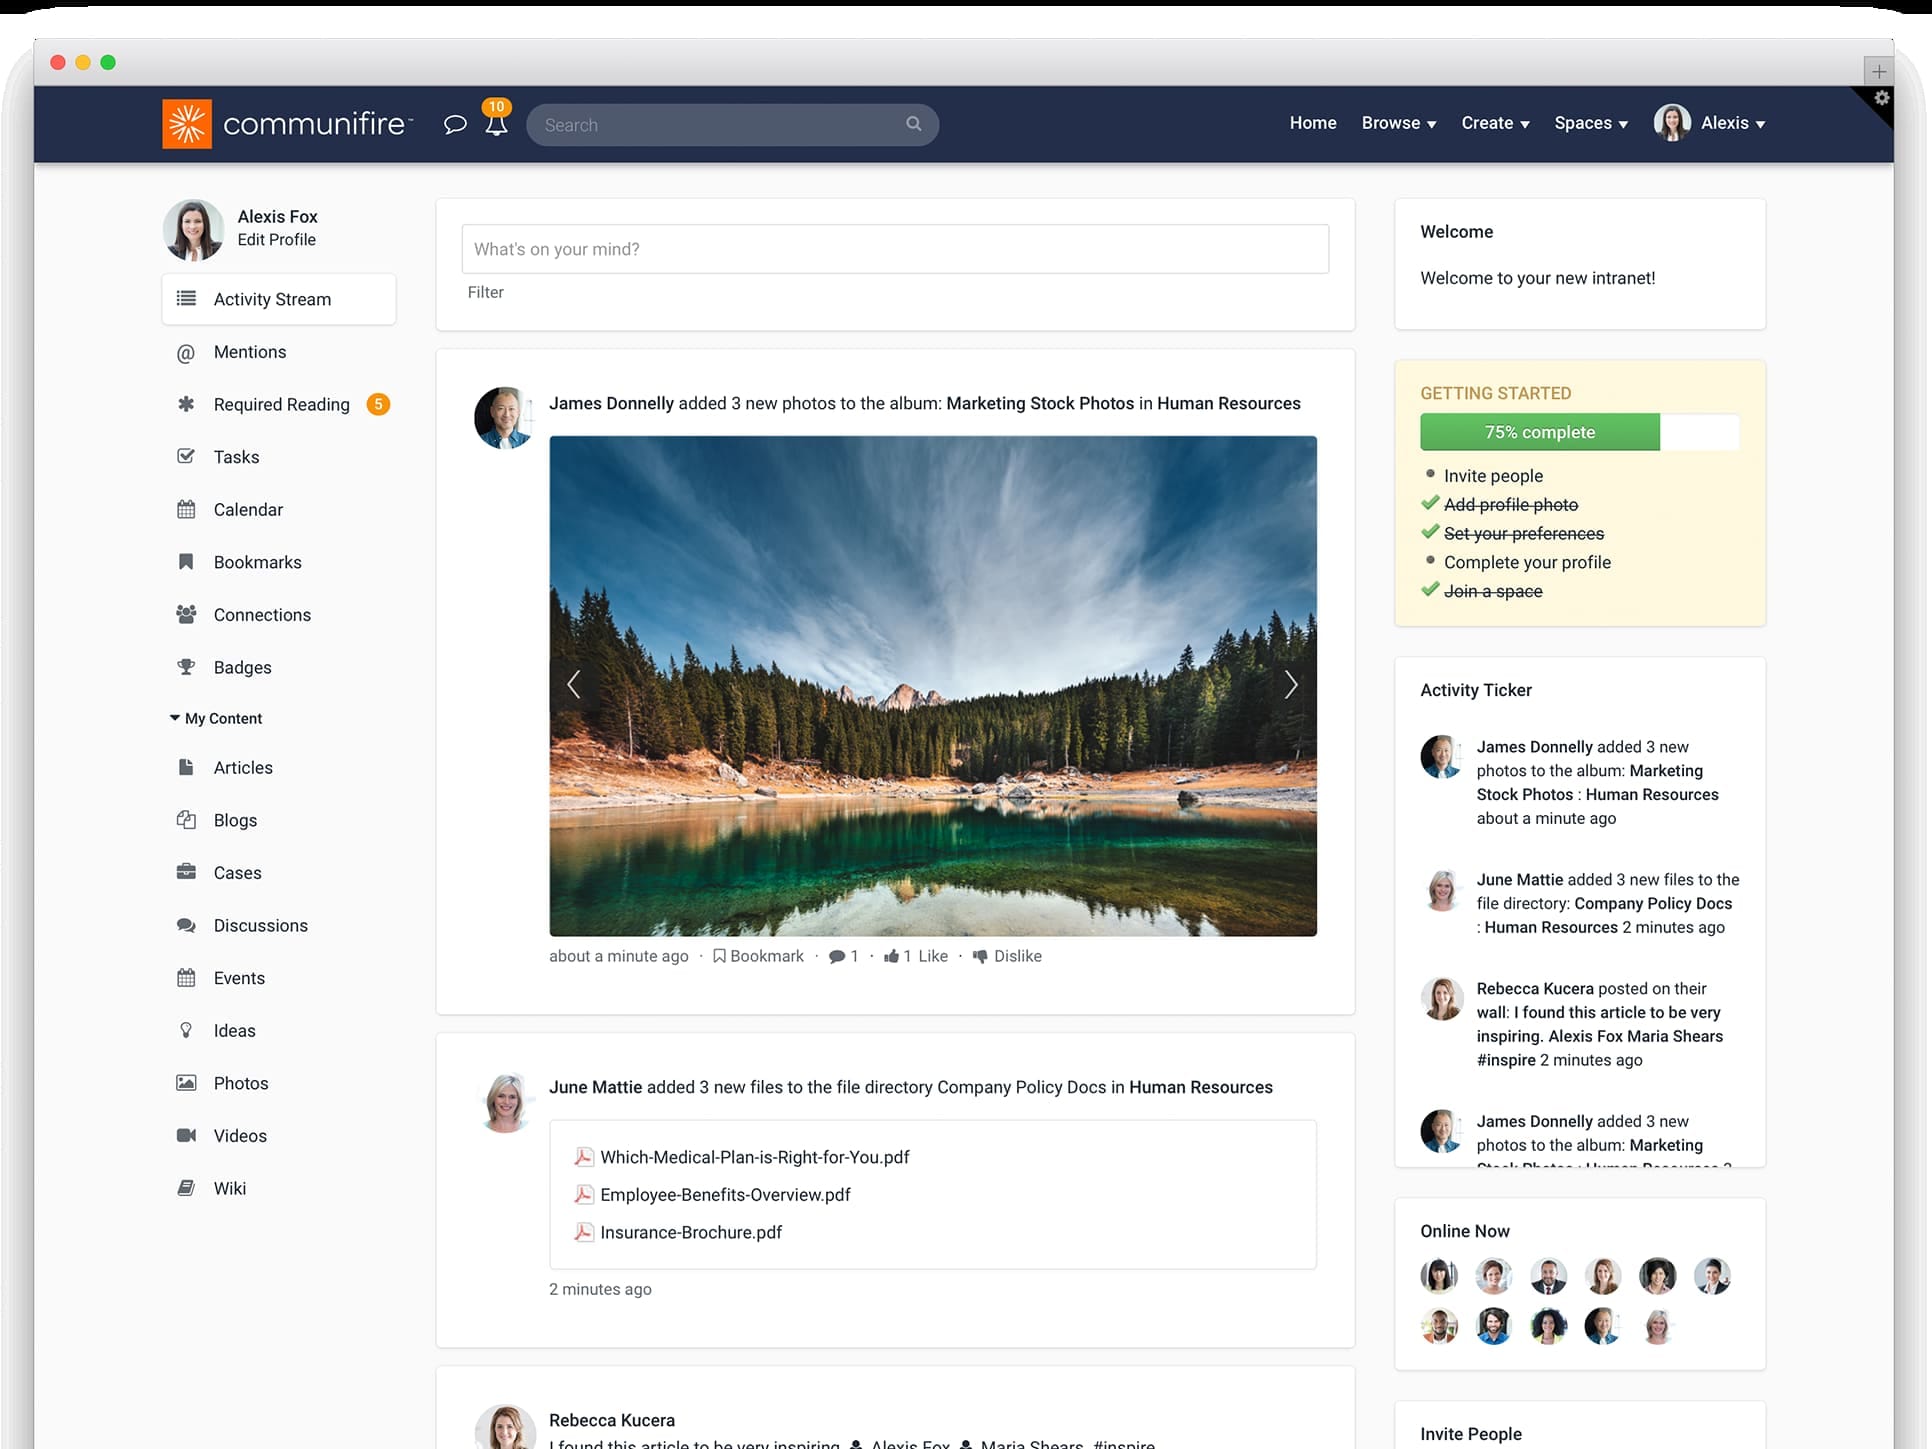Click Rebecca Kucera name in activity ticker
1932x1449 pixels.
pyautogui.click(x=1534, y=988)
